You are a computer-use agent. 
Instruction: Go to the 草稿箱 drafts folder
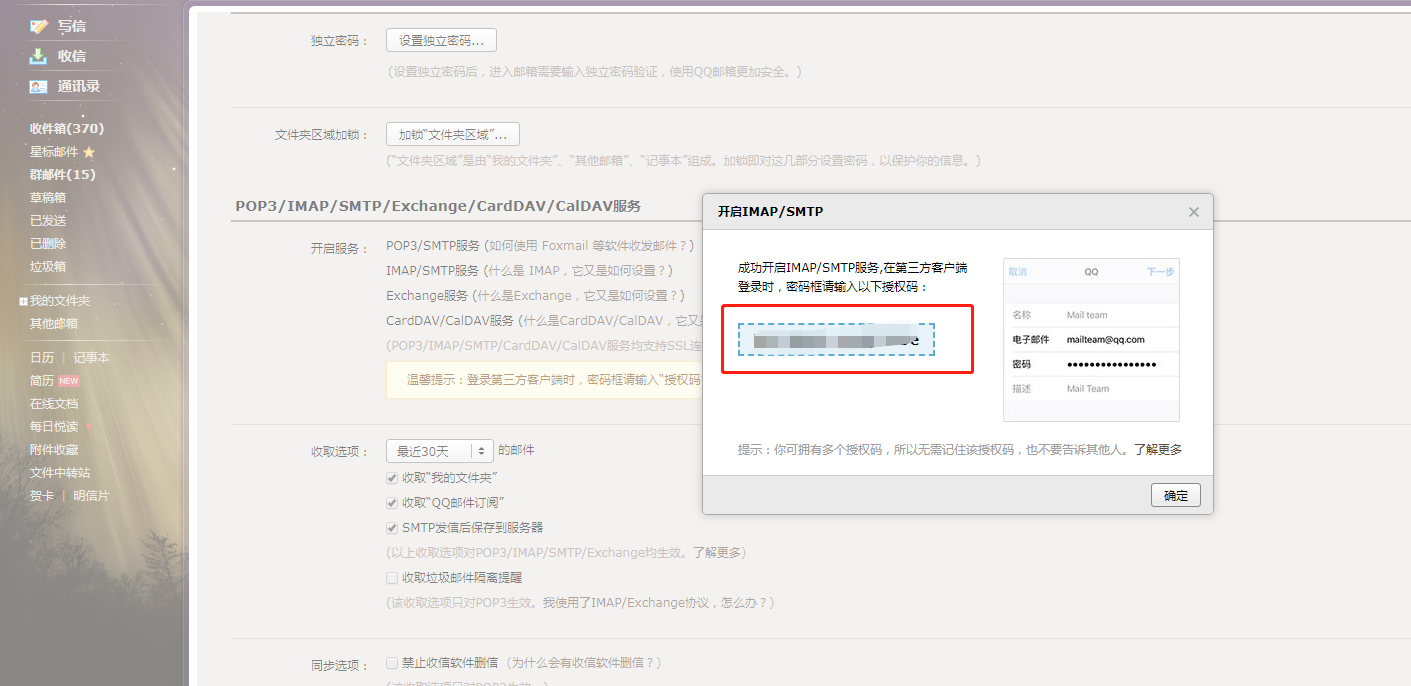(x=48, y=198)
